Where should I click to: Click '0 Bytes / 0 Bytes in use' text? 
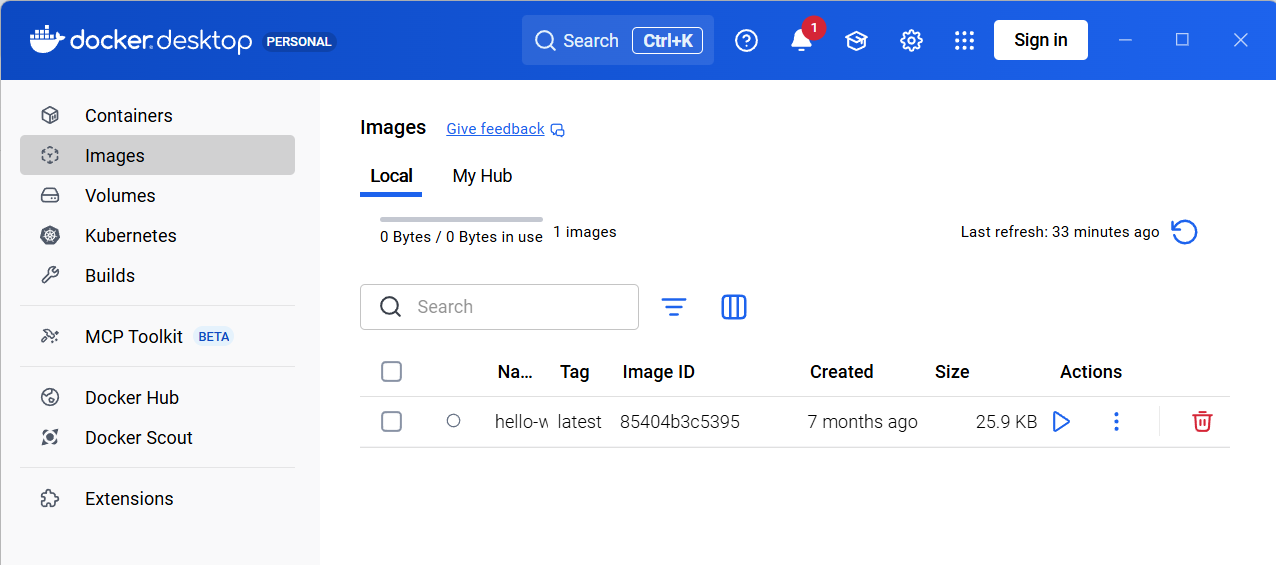(x=461, y=237)
